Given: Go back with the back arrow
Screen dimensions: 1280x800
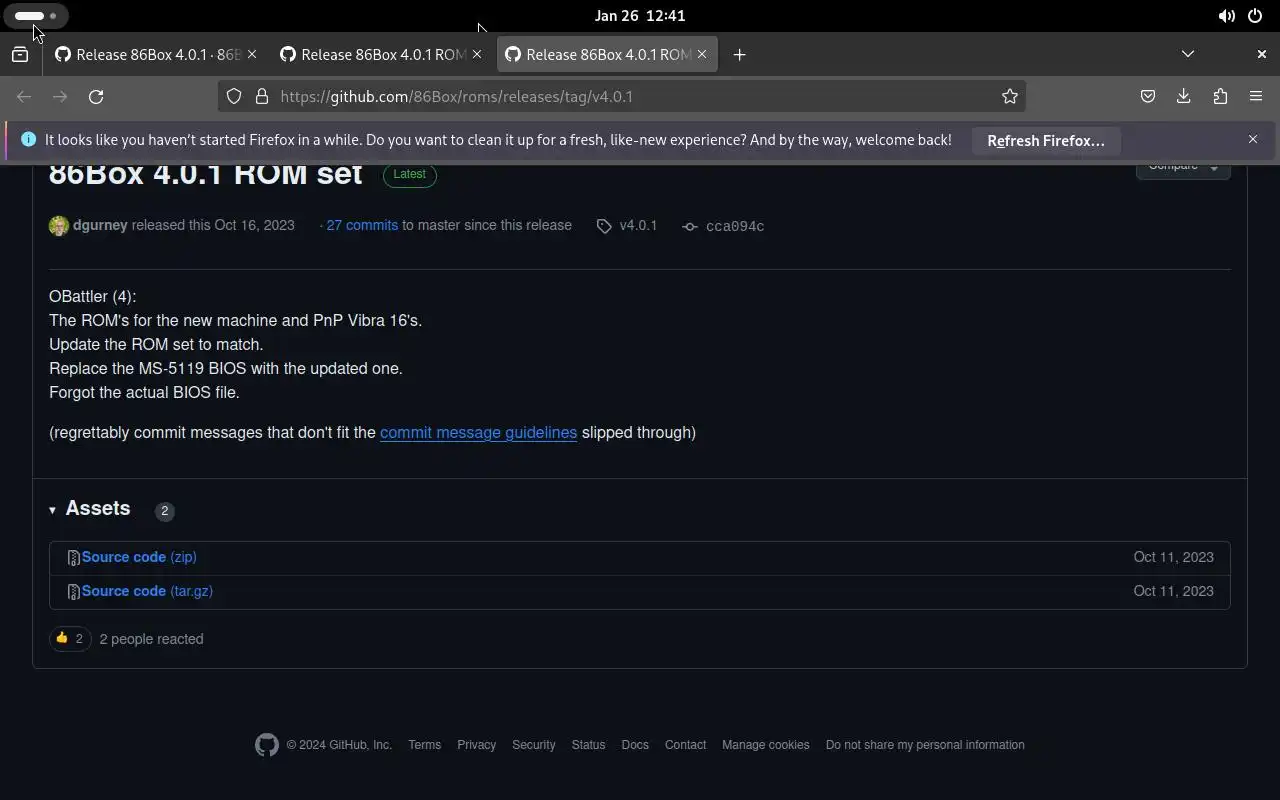Looking at the screenshot, I should 24,97.
